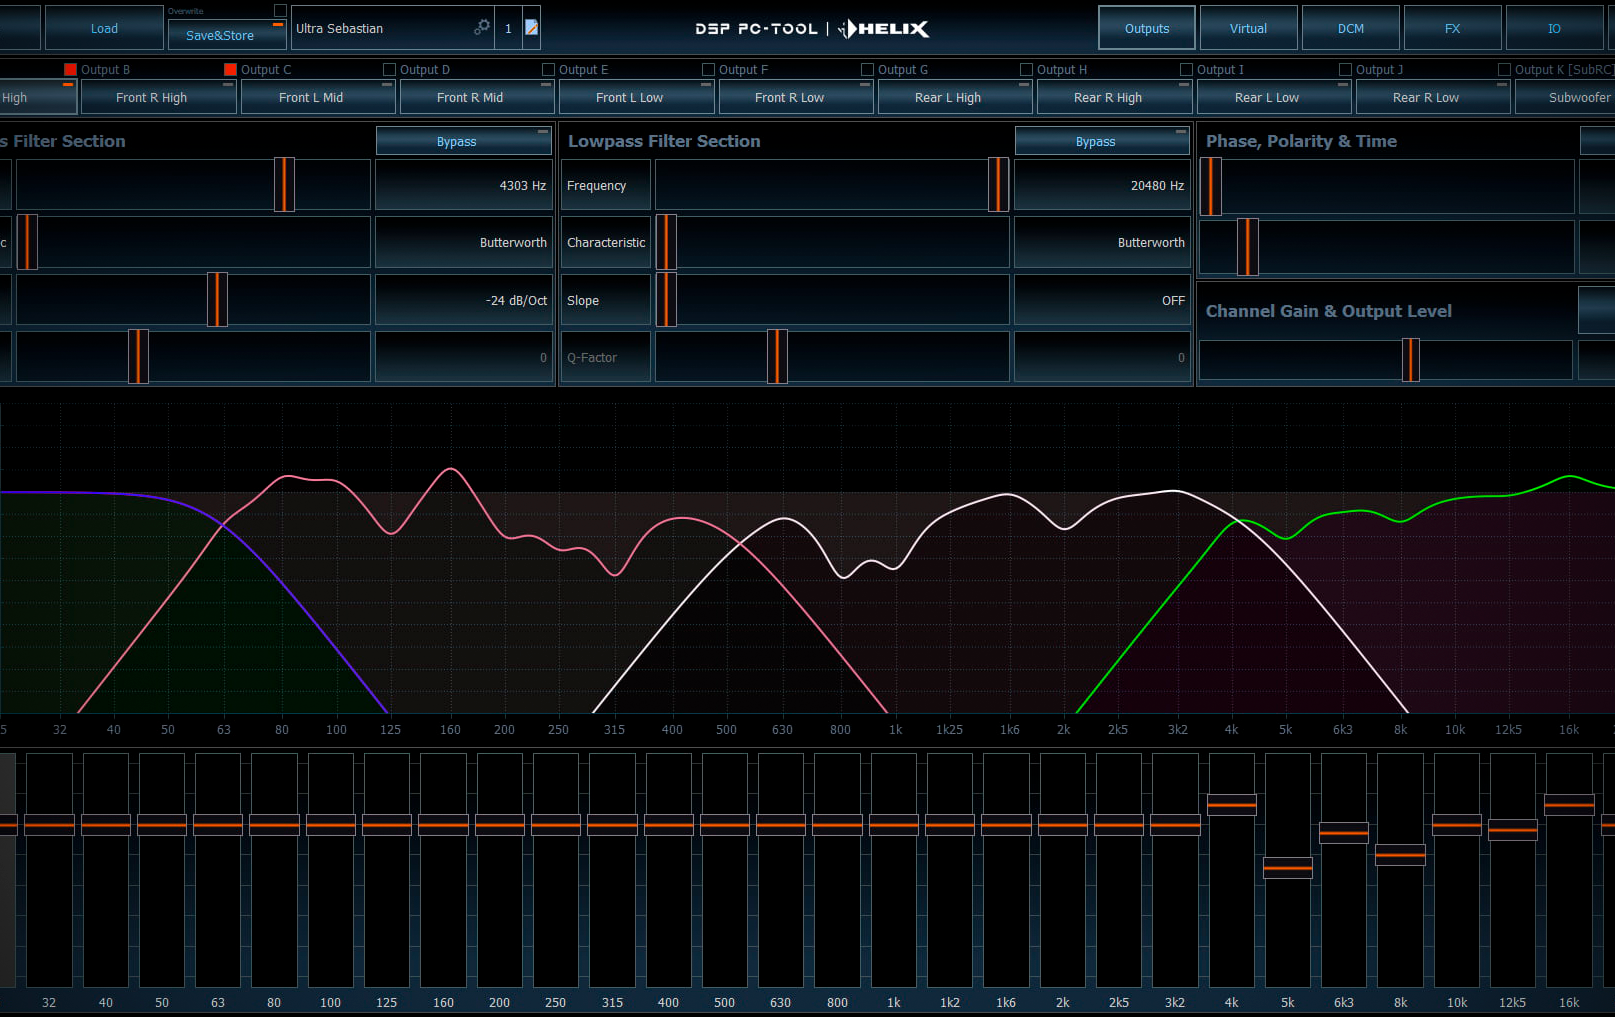
Task: Select the Front R High channel
Action: coord(158,97)
